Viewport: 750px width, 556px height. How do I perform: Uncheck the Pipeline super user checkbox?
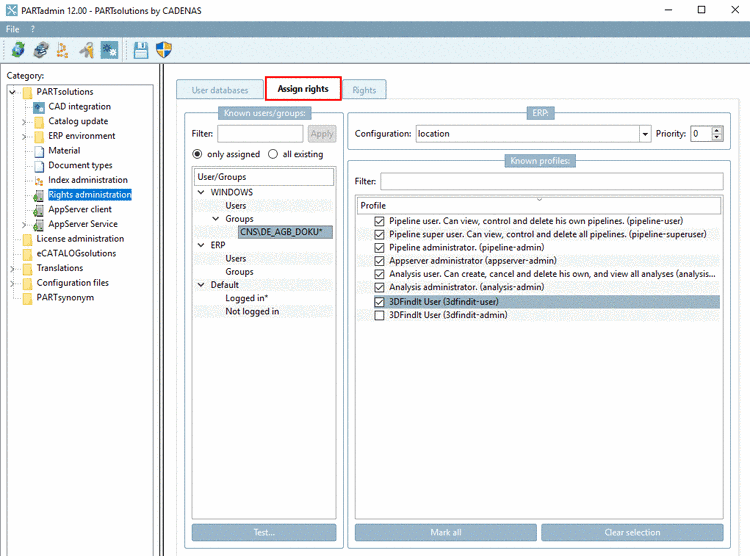(379, 234)
